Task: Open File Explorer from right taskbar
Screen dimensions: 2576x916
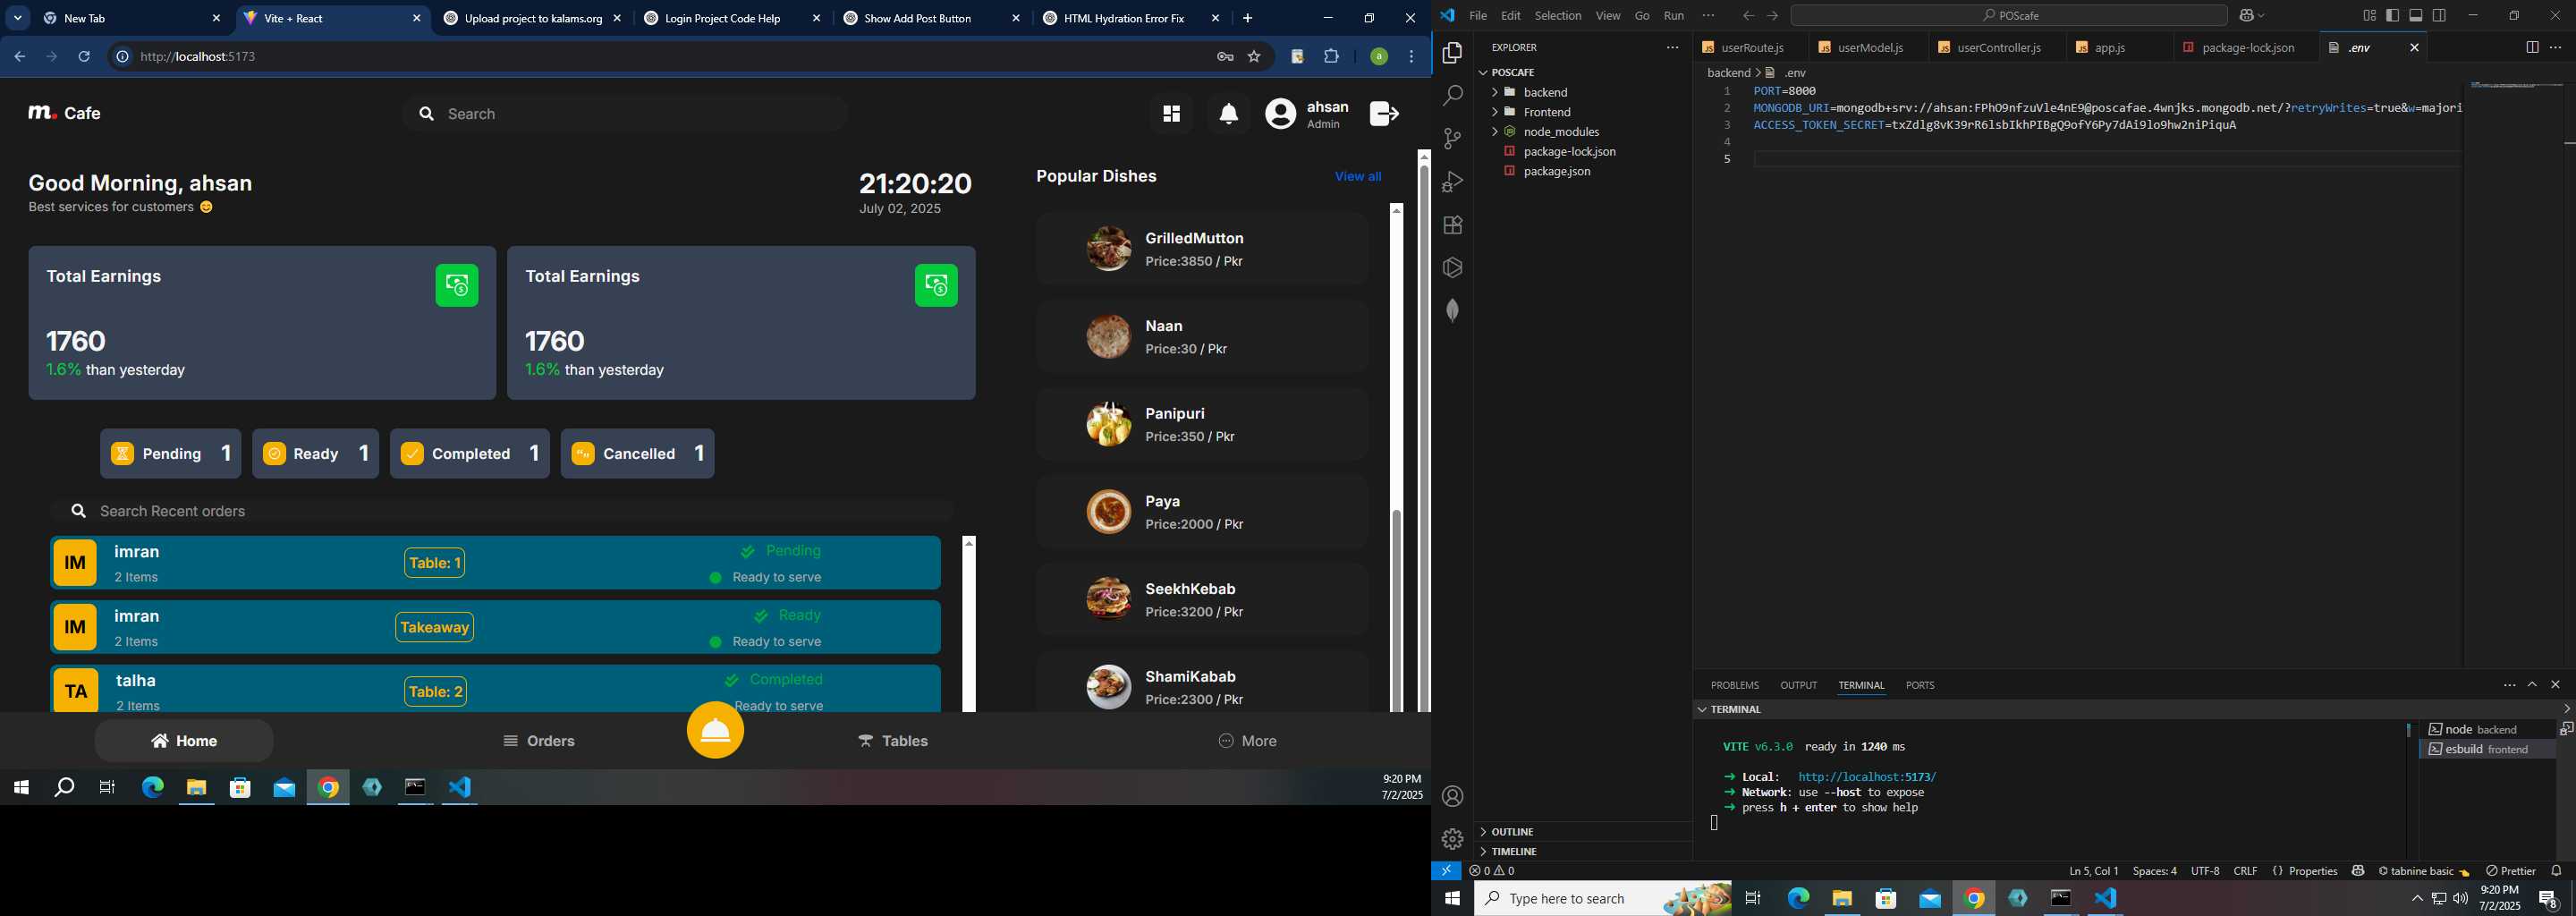Action: [1842, 898]
